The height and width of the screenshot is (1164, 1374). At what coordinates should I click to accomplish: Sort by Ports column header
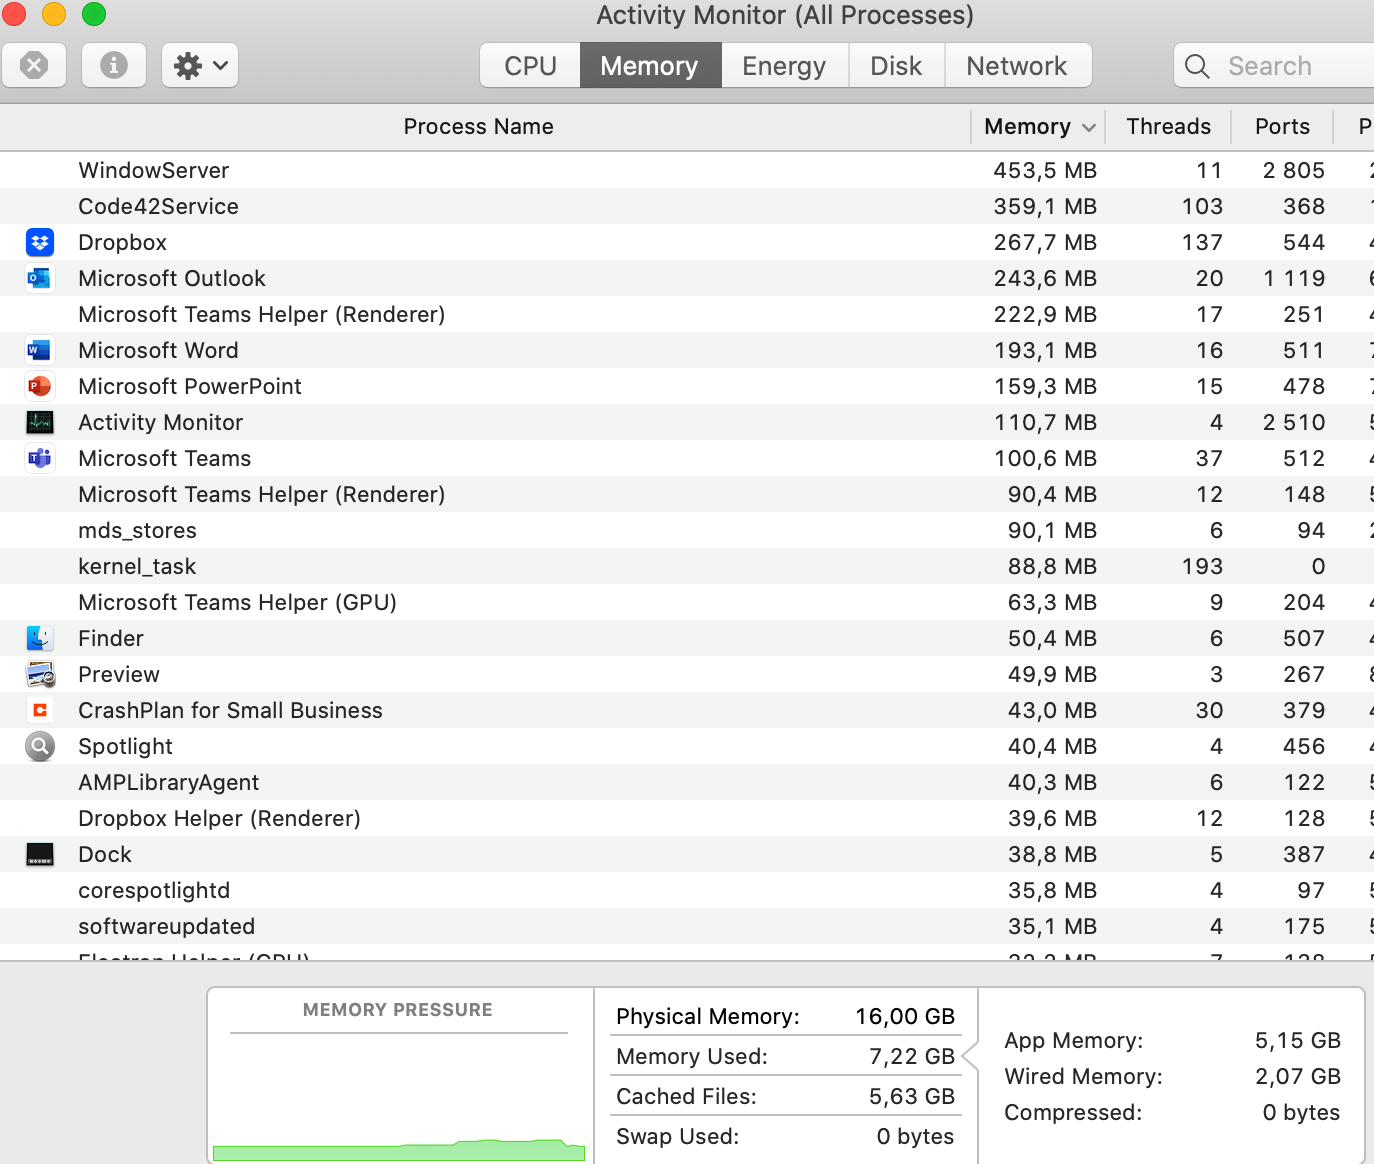tap(1283, 127)
